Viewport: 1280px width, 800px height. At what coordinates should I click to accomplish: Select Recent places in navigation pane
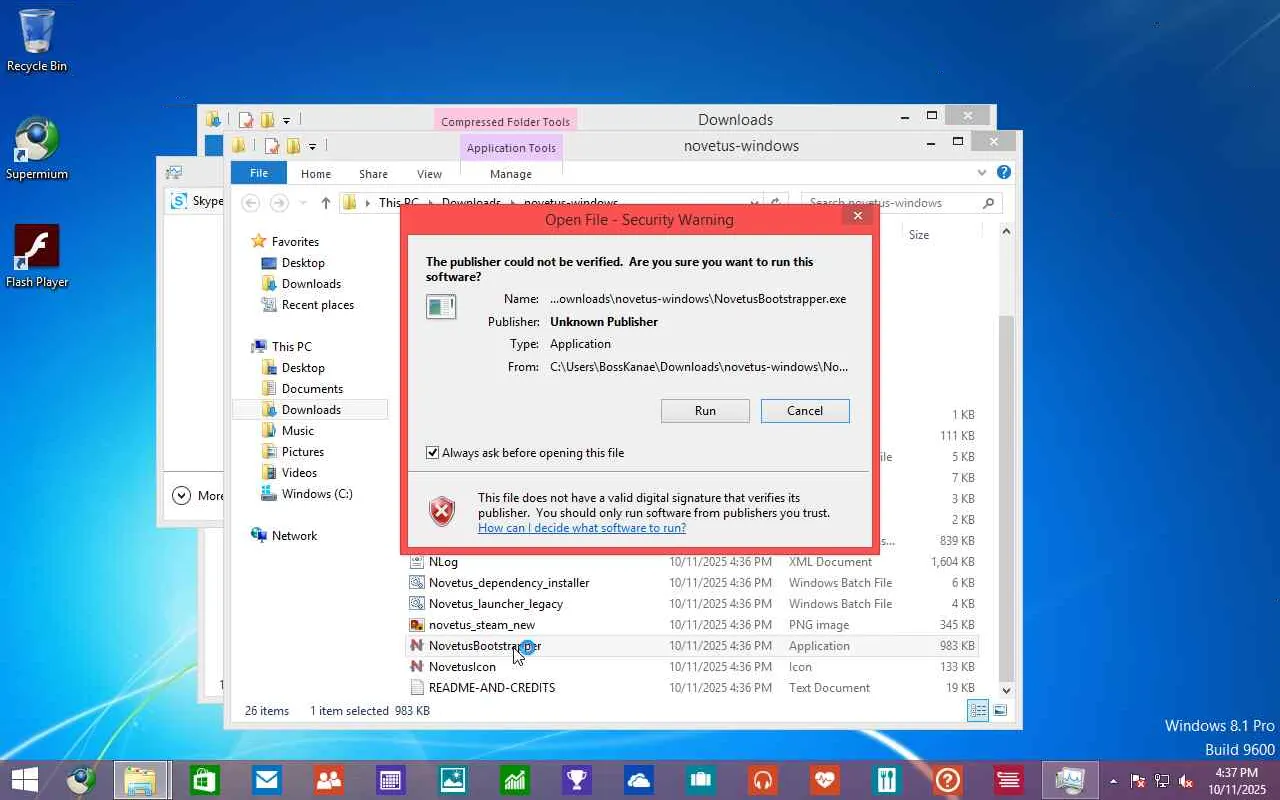[x=317, y=305]
